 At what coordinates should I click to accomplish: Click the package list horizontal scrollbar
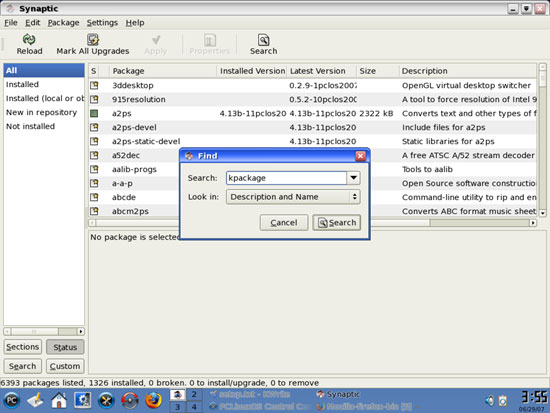click(x=312, y=223)
